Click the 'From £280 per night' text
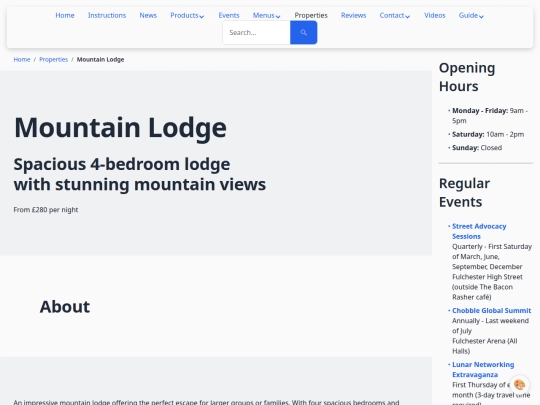The height and width of the screenshot is (405, 540). point(46,210)
